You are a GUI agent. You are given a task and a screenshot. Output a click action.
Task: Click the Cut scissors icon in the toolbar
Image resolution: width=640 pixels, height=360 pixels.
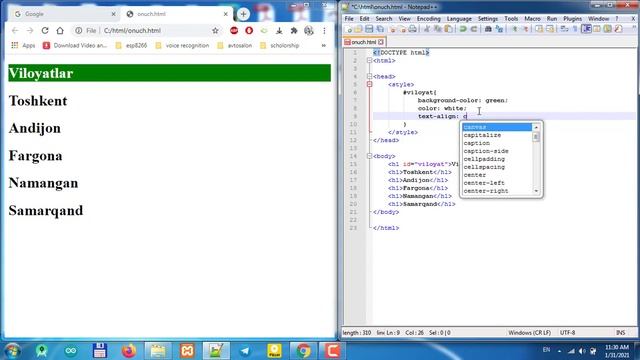coord(427,29)
